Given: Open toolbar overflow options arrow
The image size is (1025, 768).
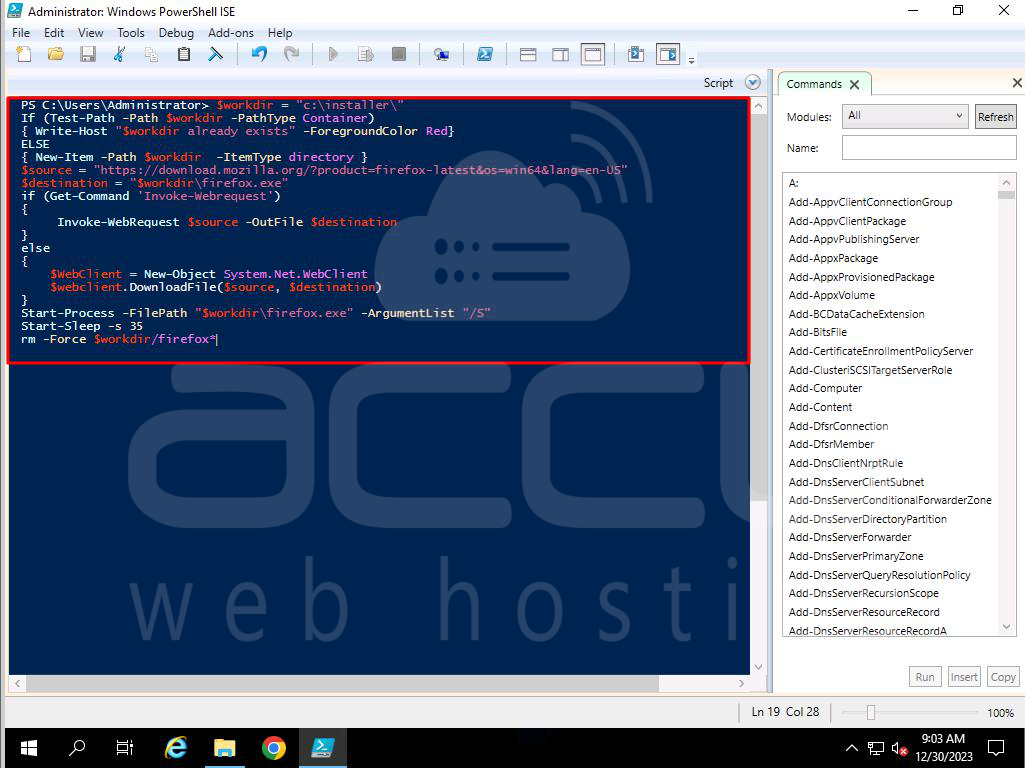Looking at the screenshot, I should [x=691, y=61].
